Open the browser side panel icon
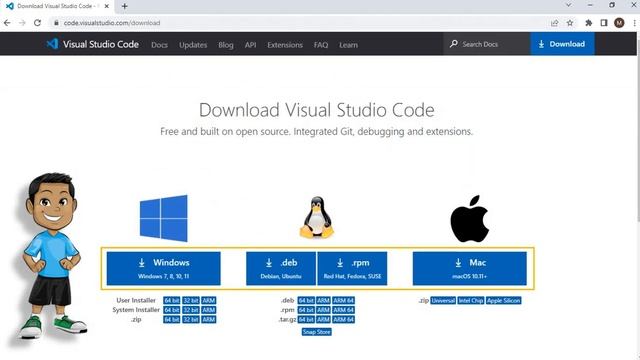 (604, 23)
